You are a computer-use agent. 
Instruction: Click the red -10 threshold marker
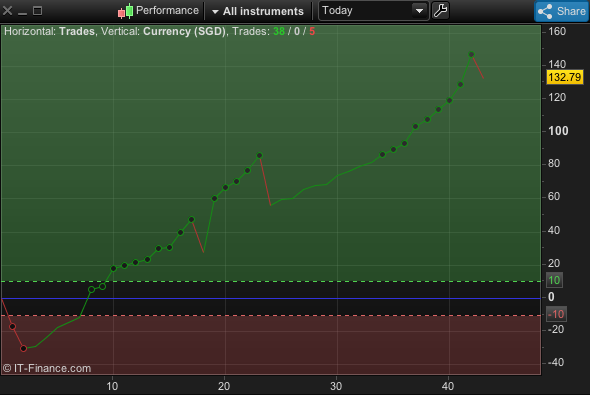(556, 314)
